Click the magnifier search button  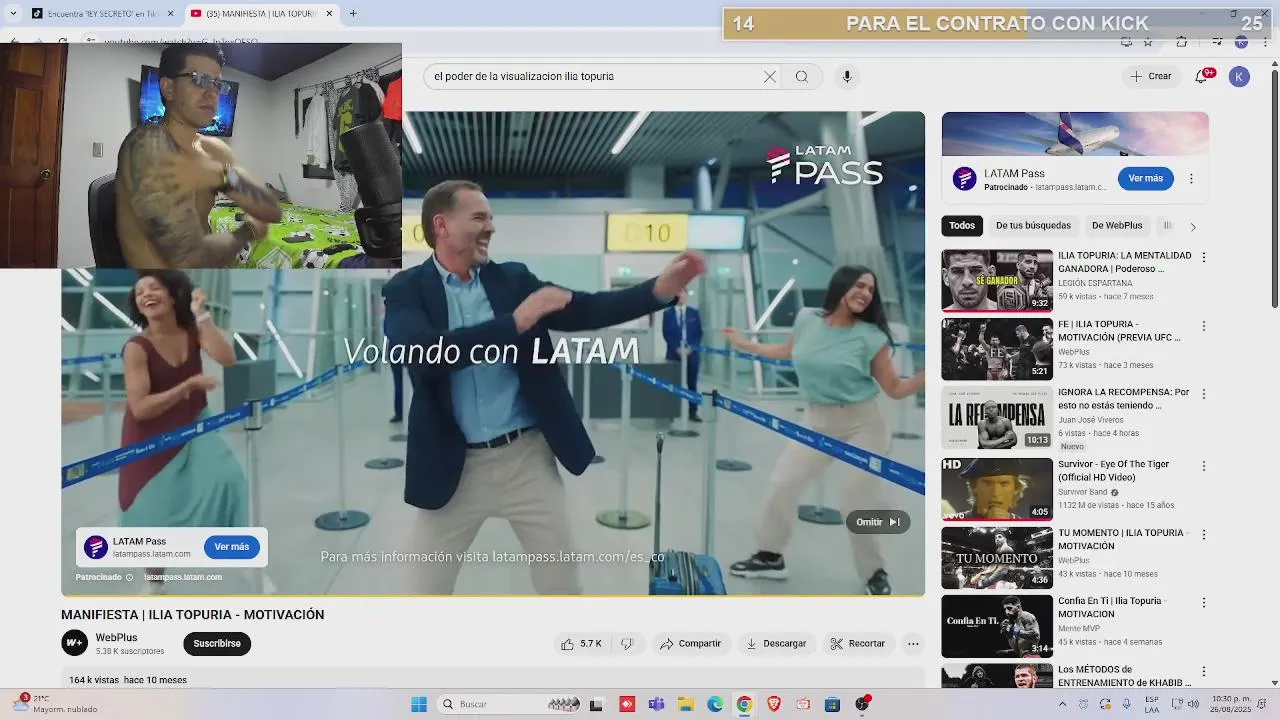tap(802, 76)
